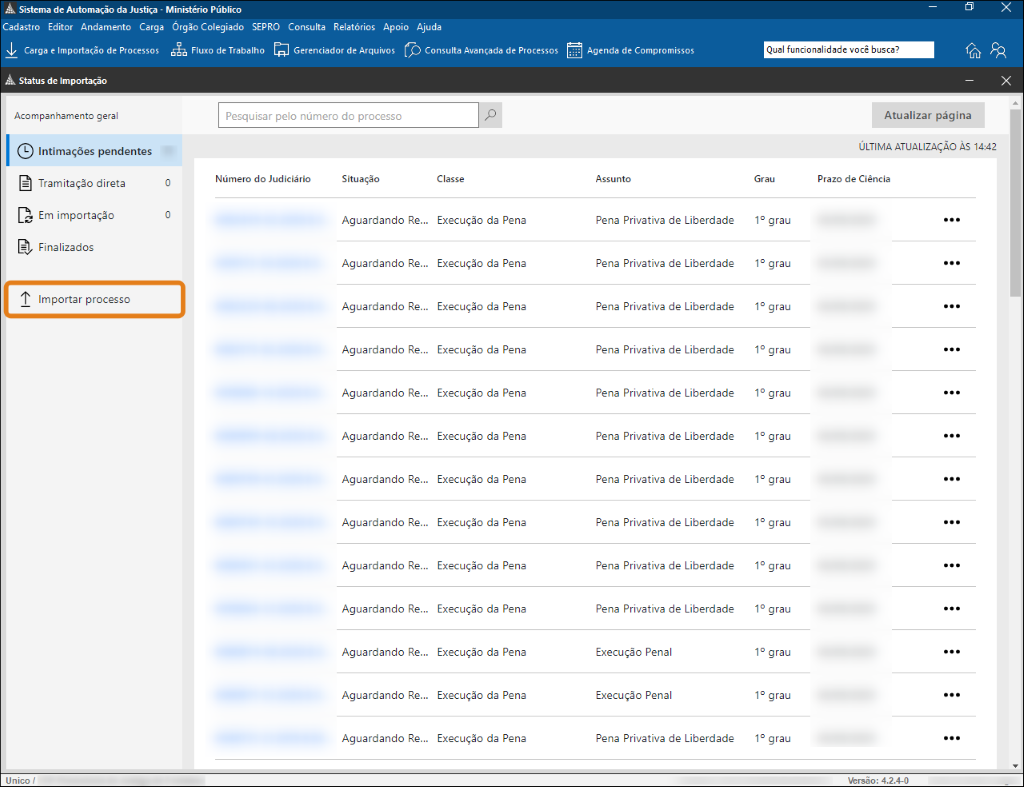Click the 'Qual funcionalidade você busca?' search box
1024x787 pixels.
click(847, 50)
